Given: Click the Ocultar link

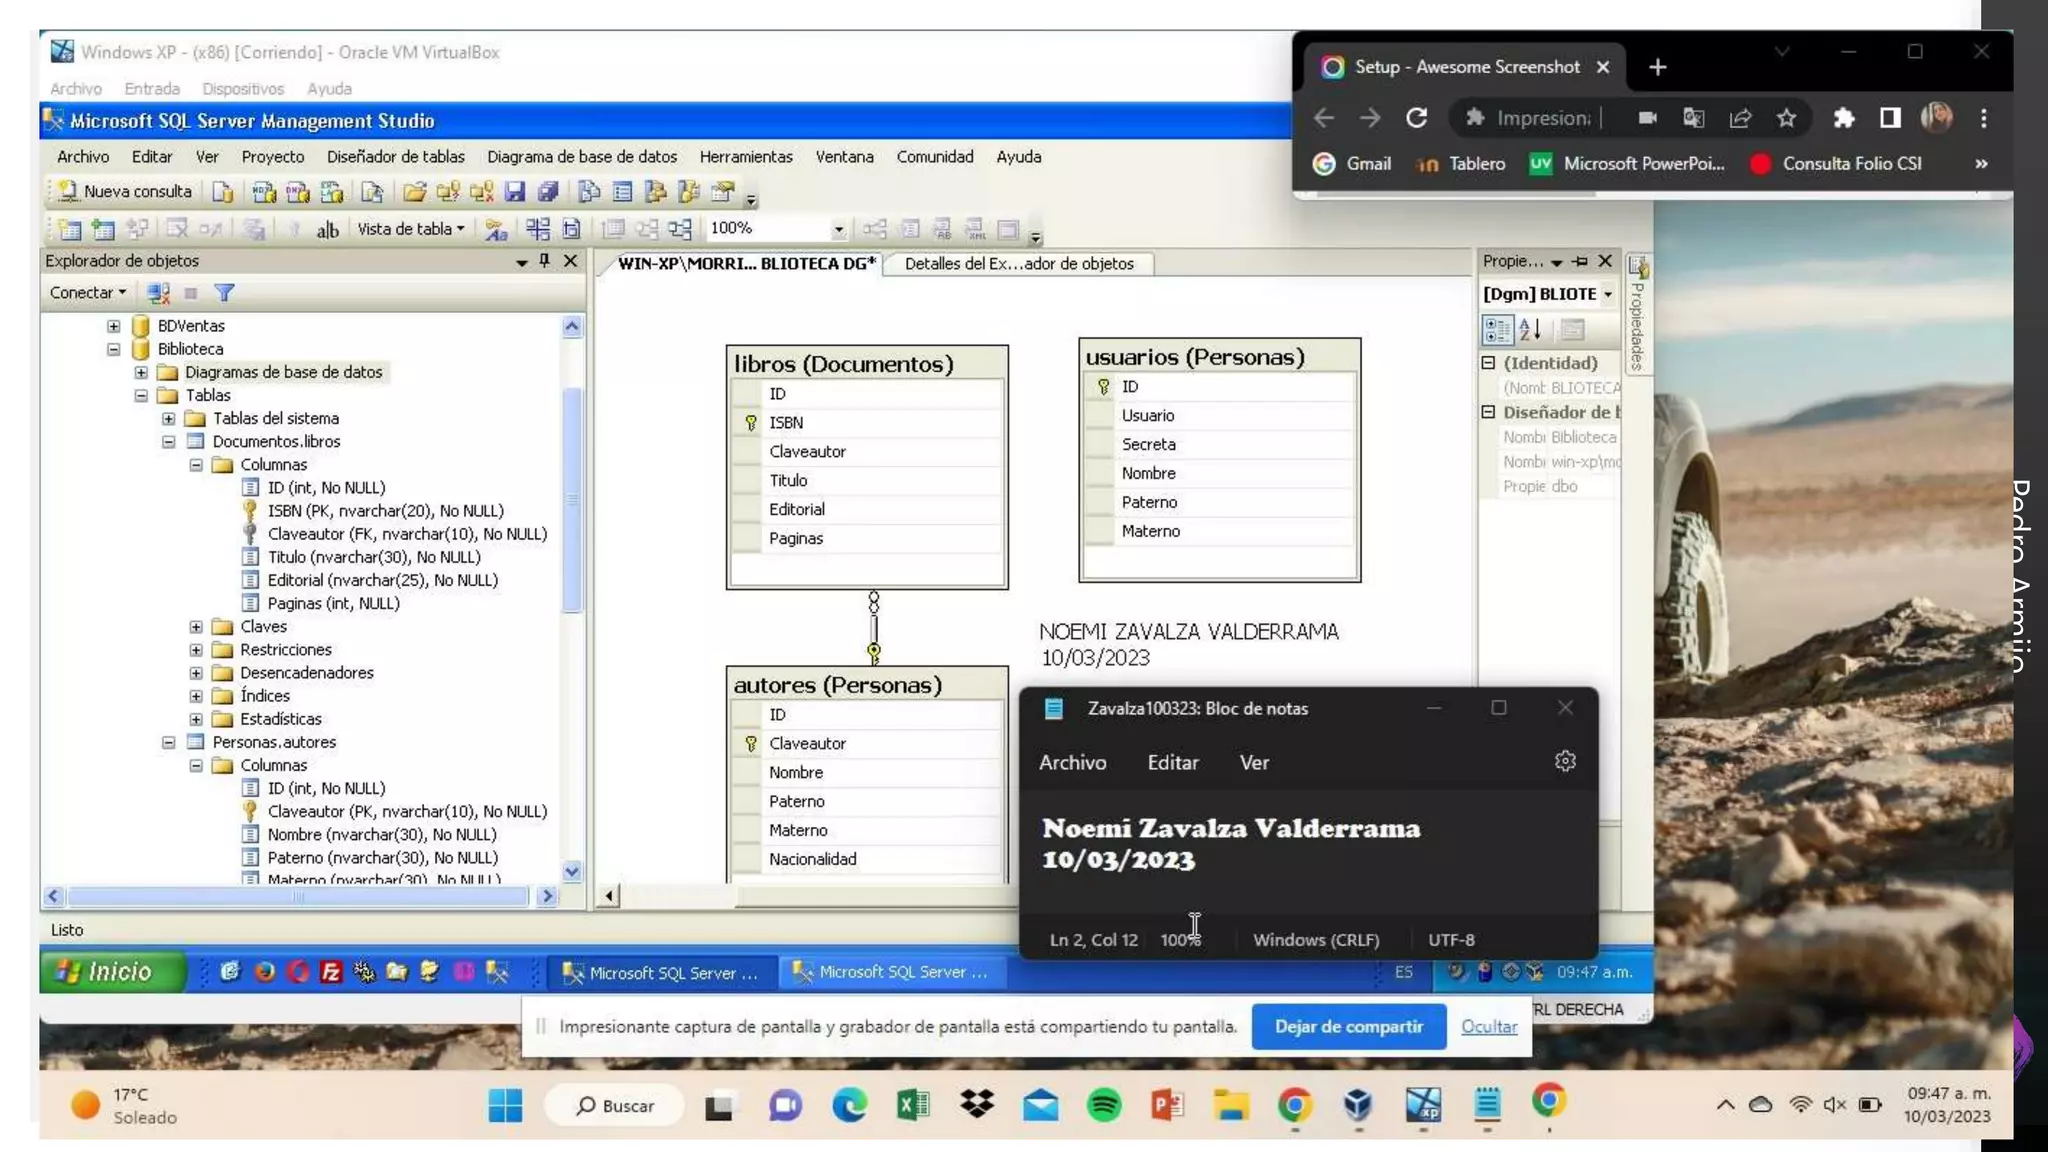Looking at the screenshot, I should click(x=1488, y=1026).
